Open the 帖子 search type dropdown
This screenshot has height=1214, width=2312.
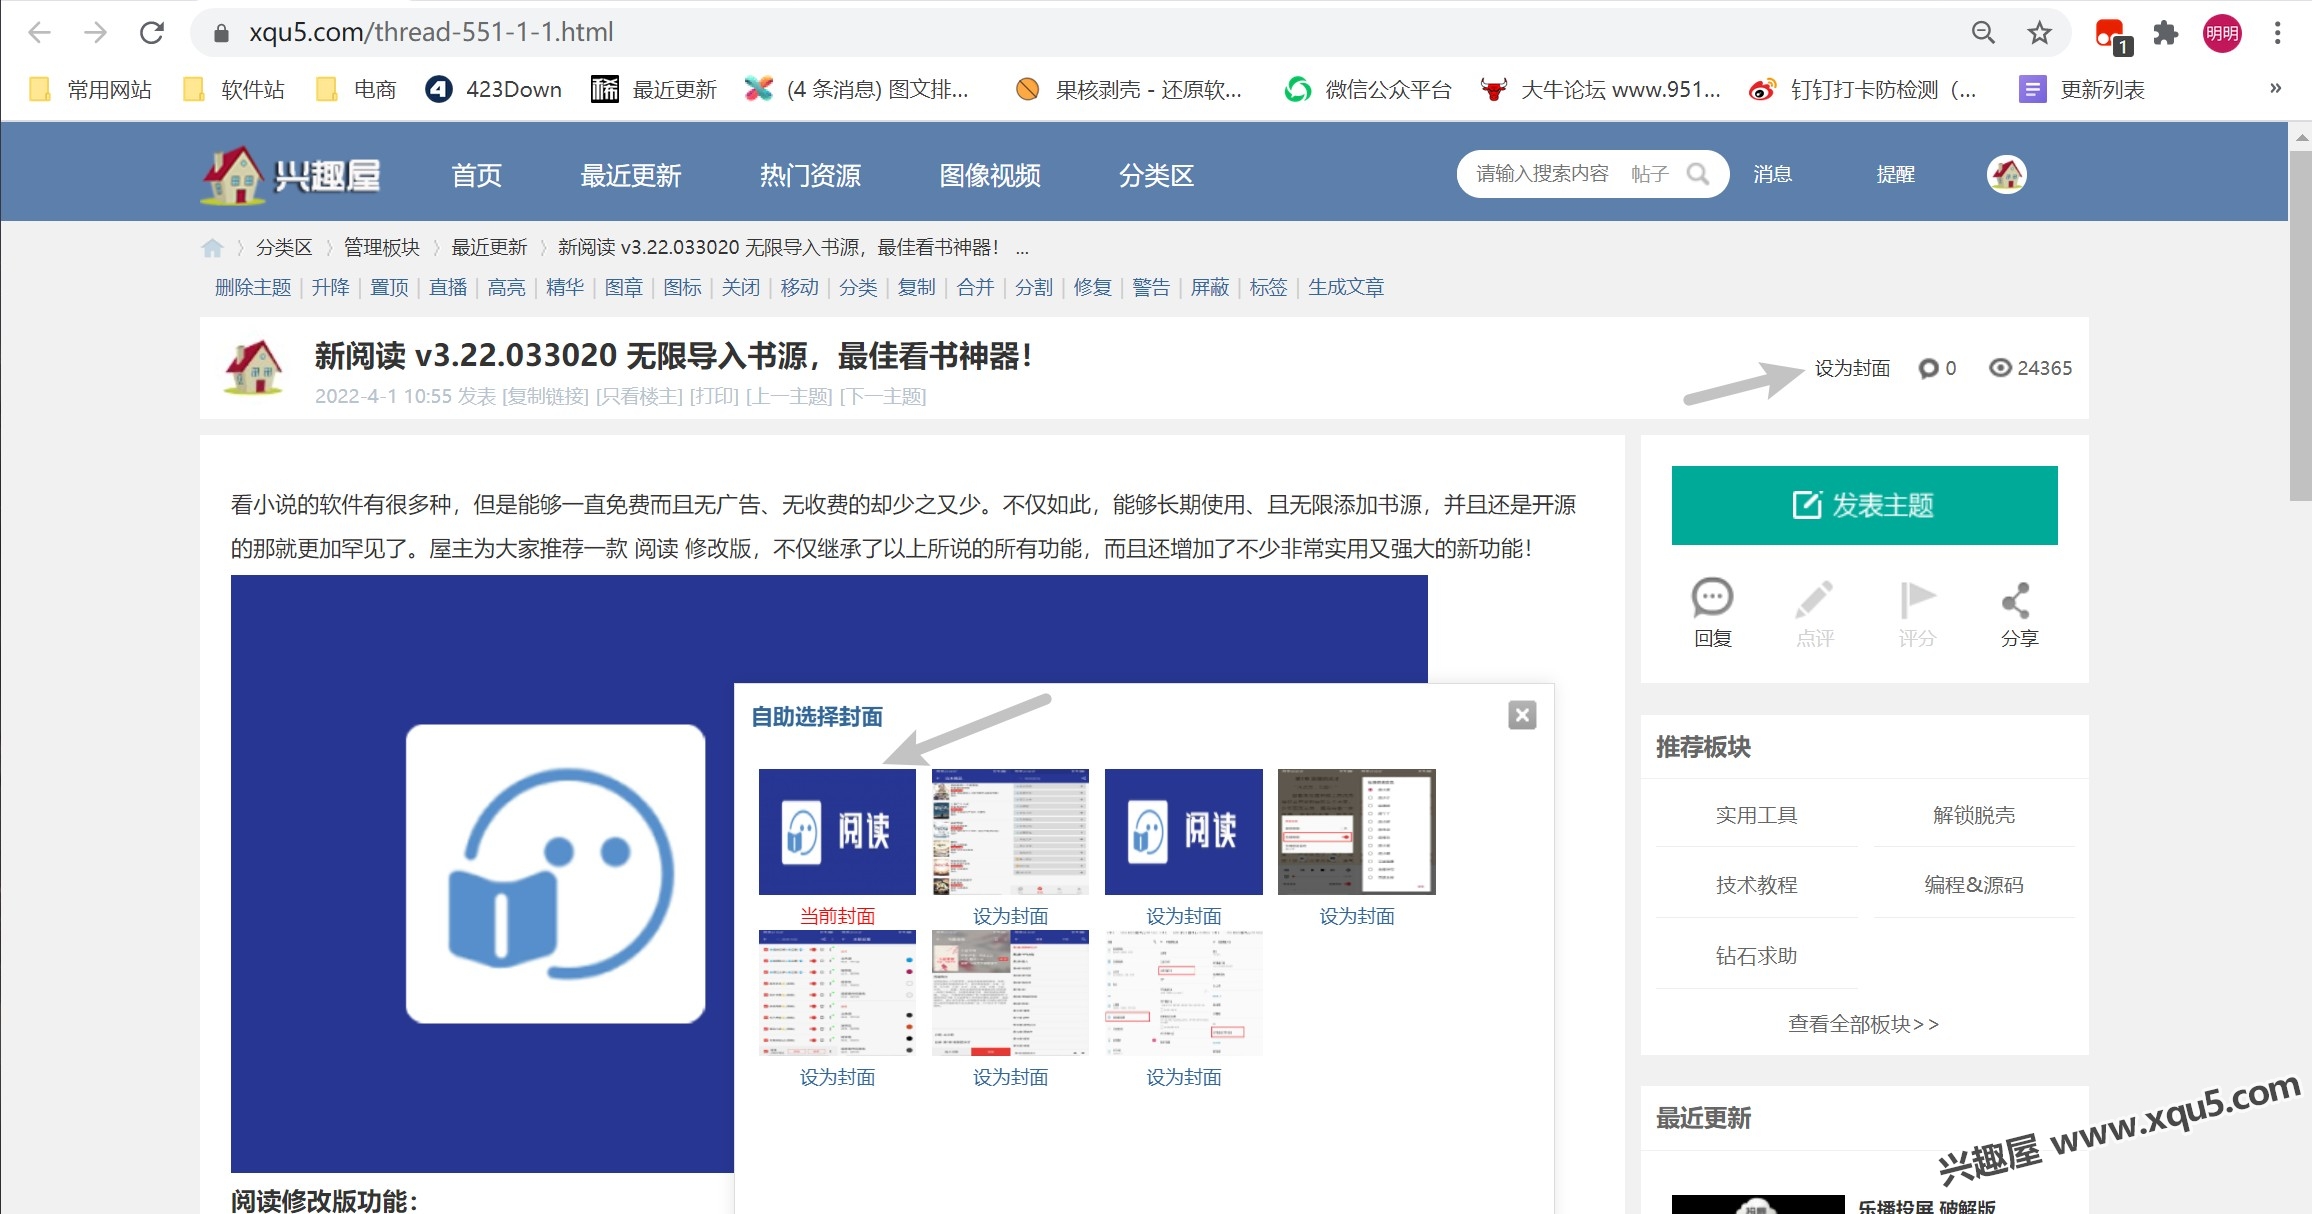coord(1650,174)
